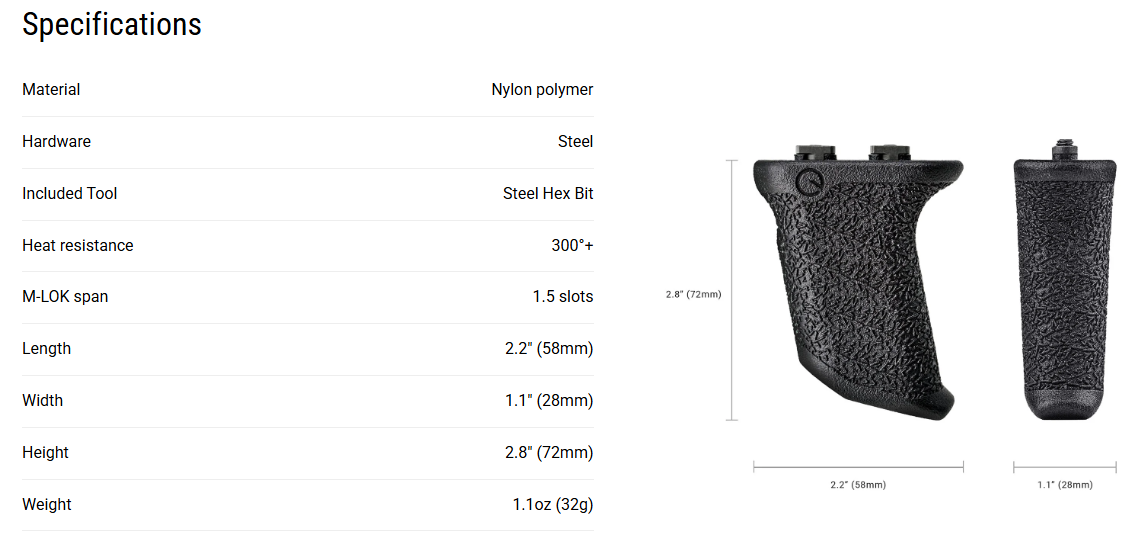The width and height of the screenshot is (1140, 535).
Task: Select the Steel Hex Bit value
Action: point(548,193)
